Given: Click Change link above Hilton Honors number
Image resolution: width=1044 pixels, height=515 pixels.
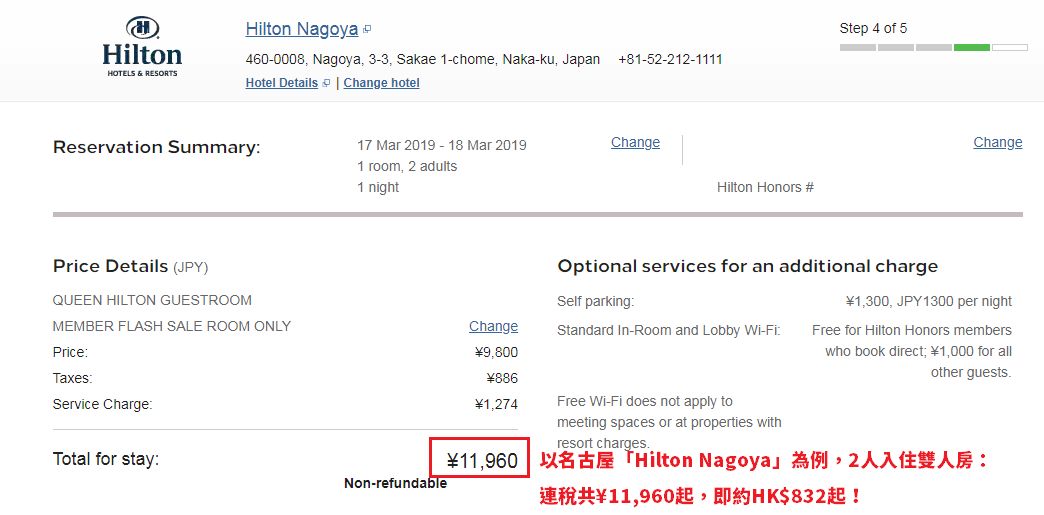Looking at the screenshot, I should (x=997, y=143).
